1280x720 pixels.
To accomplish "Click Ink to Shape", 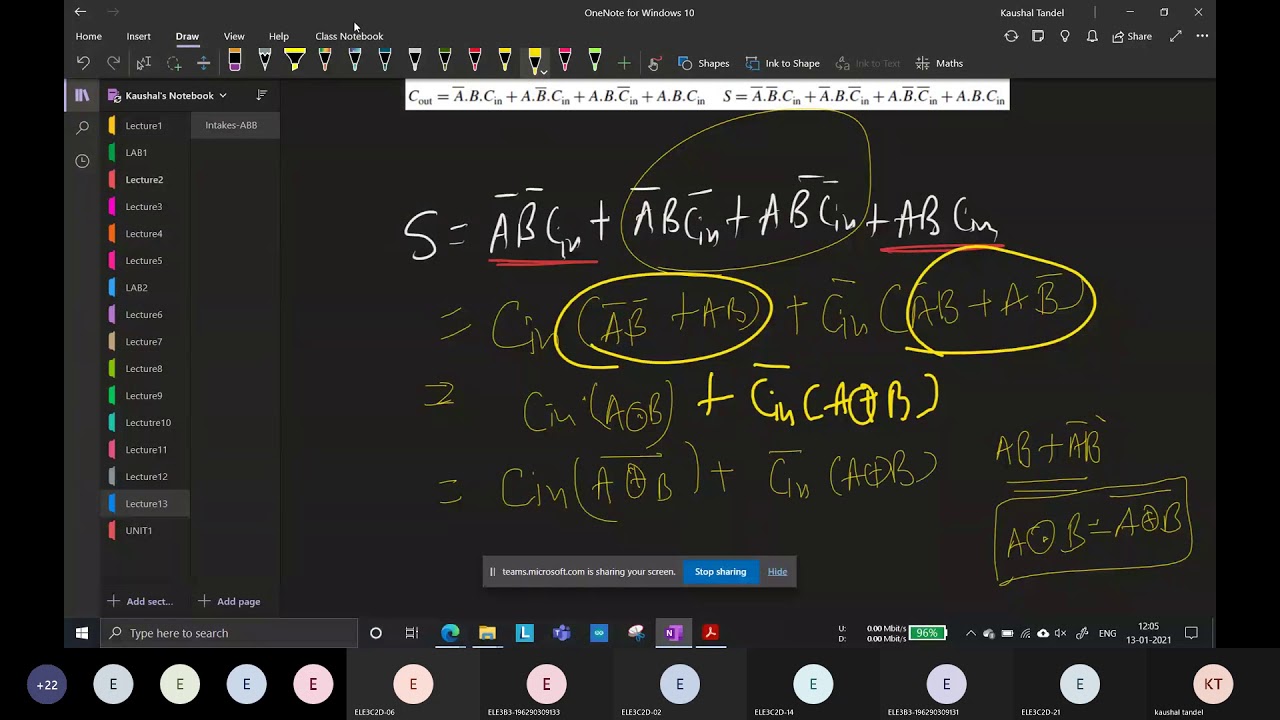I will pos(782,63).
